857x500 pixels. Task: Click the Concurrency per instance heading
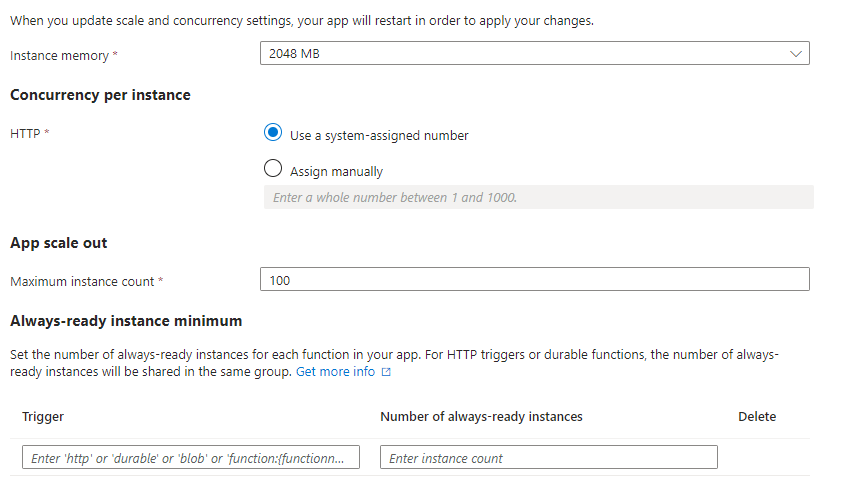coord(100,95)
